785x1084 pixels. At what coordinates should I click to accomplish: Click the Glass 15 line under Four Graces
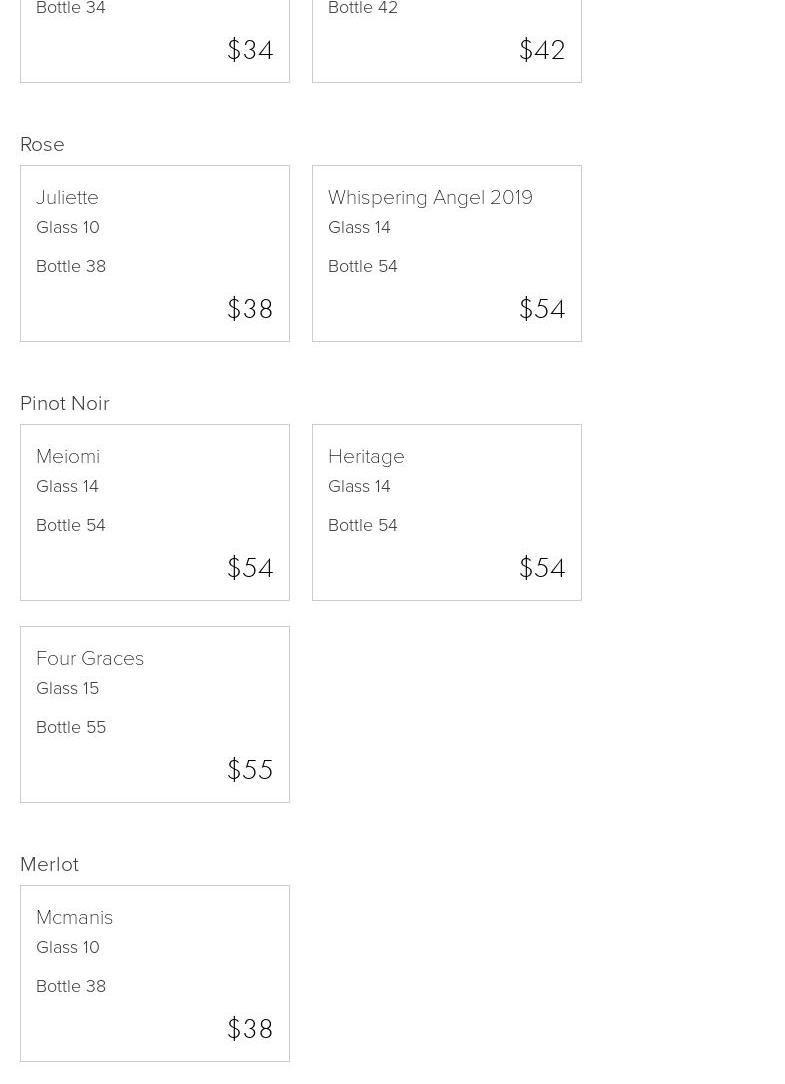pos(68,688)
